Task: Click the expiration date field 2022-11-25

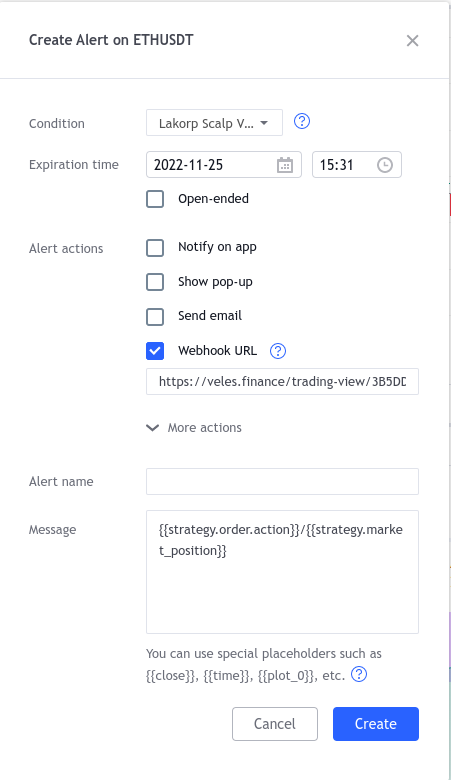Action: pyautogui.click(x=224, y=165)
